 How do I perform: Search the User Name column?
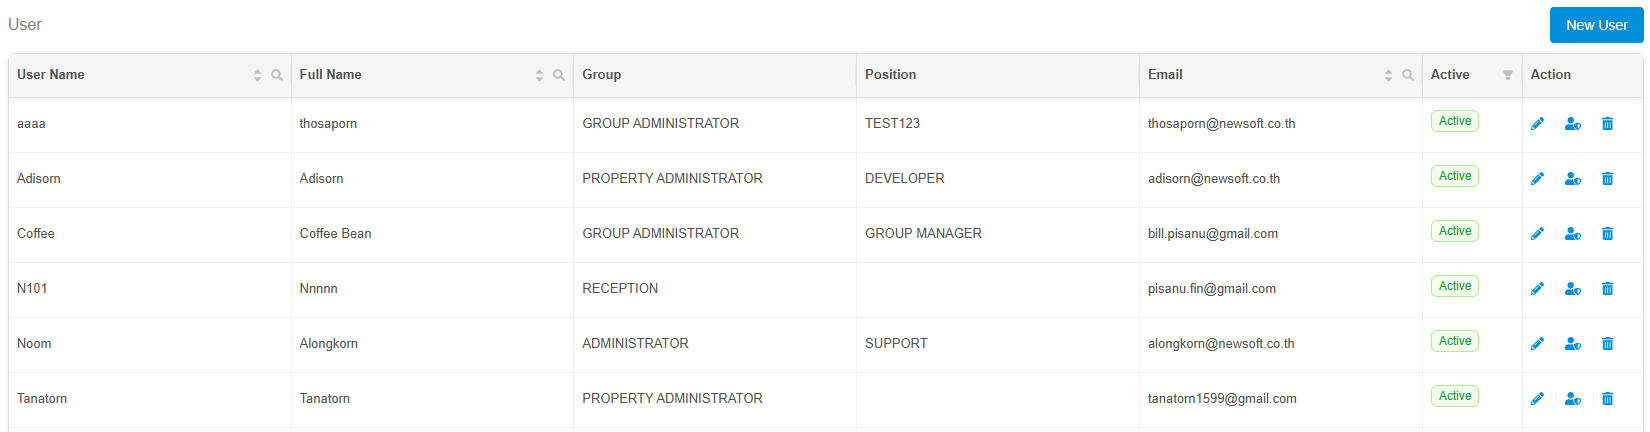pyautogui.click(x=277, y=75)
